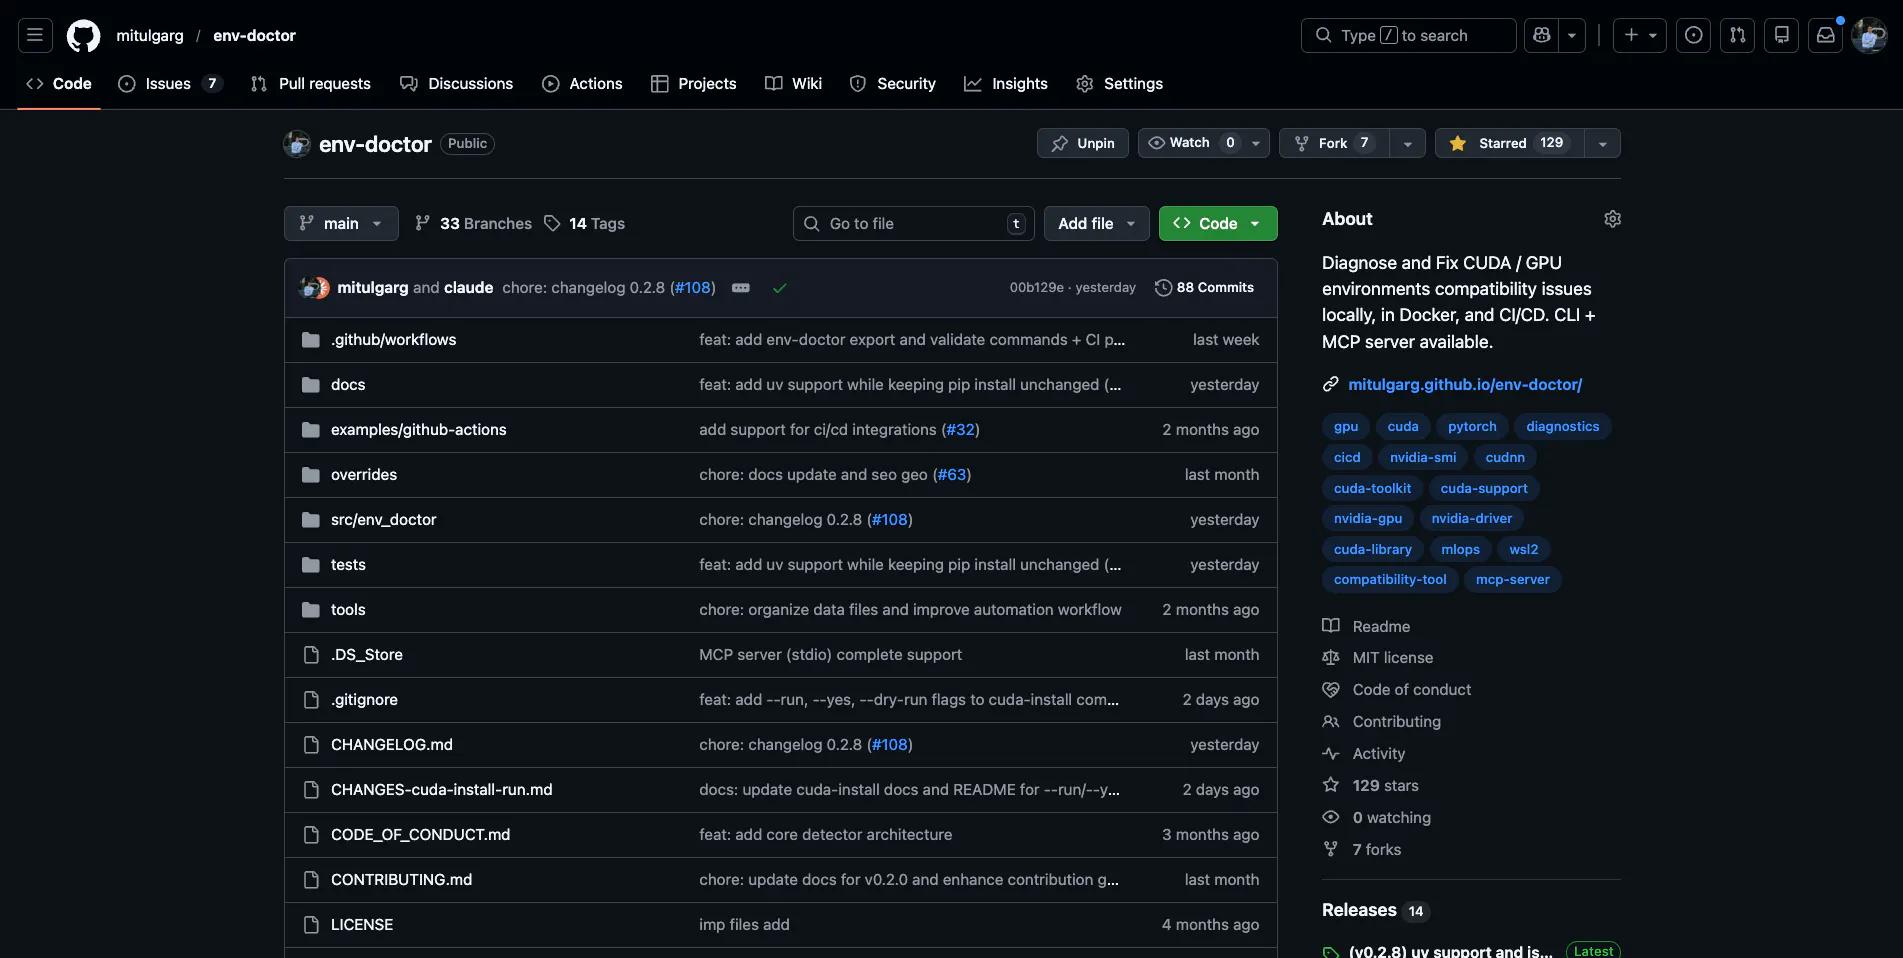Open the hamburger navigation menu
Image resolution: width=1903 pixels, height=958 pixels.
[x=35, y=35]
